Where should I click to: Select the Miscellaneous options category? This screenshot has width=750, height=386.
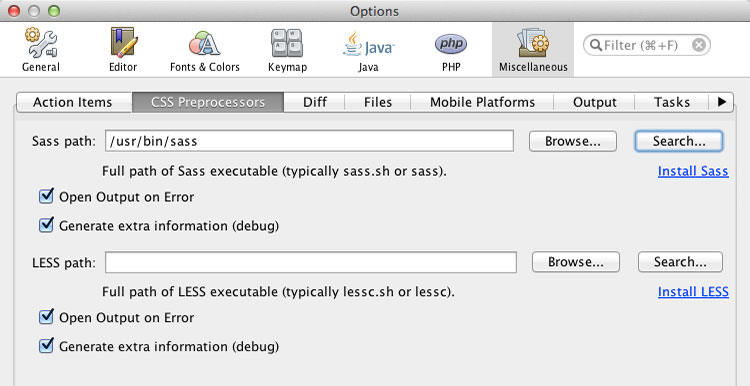(533, 50)
